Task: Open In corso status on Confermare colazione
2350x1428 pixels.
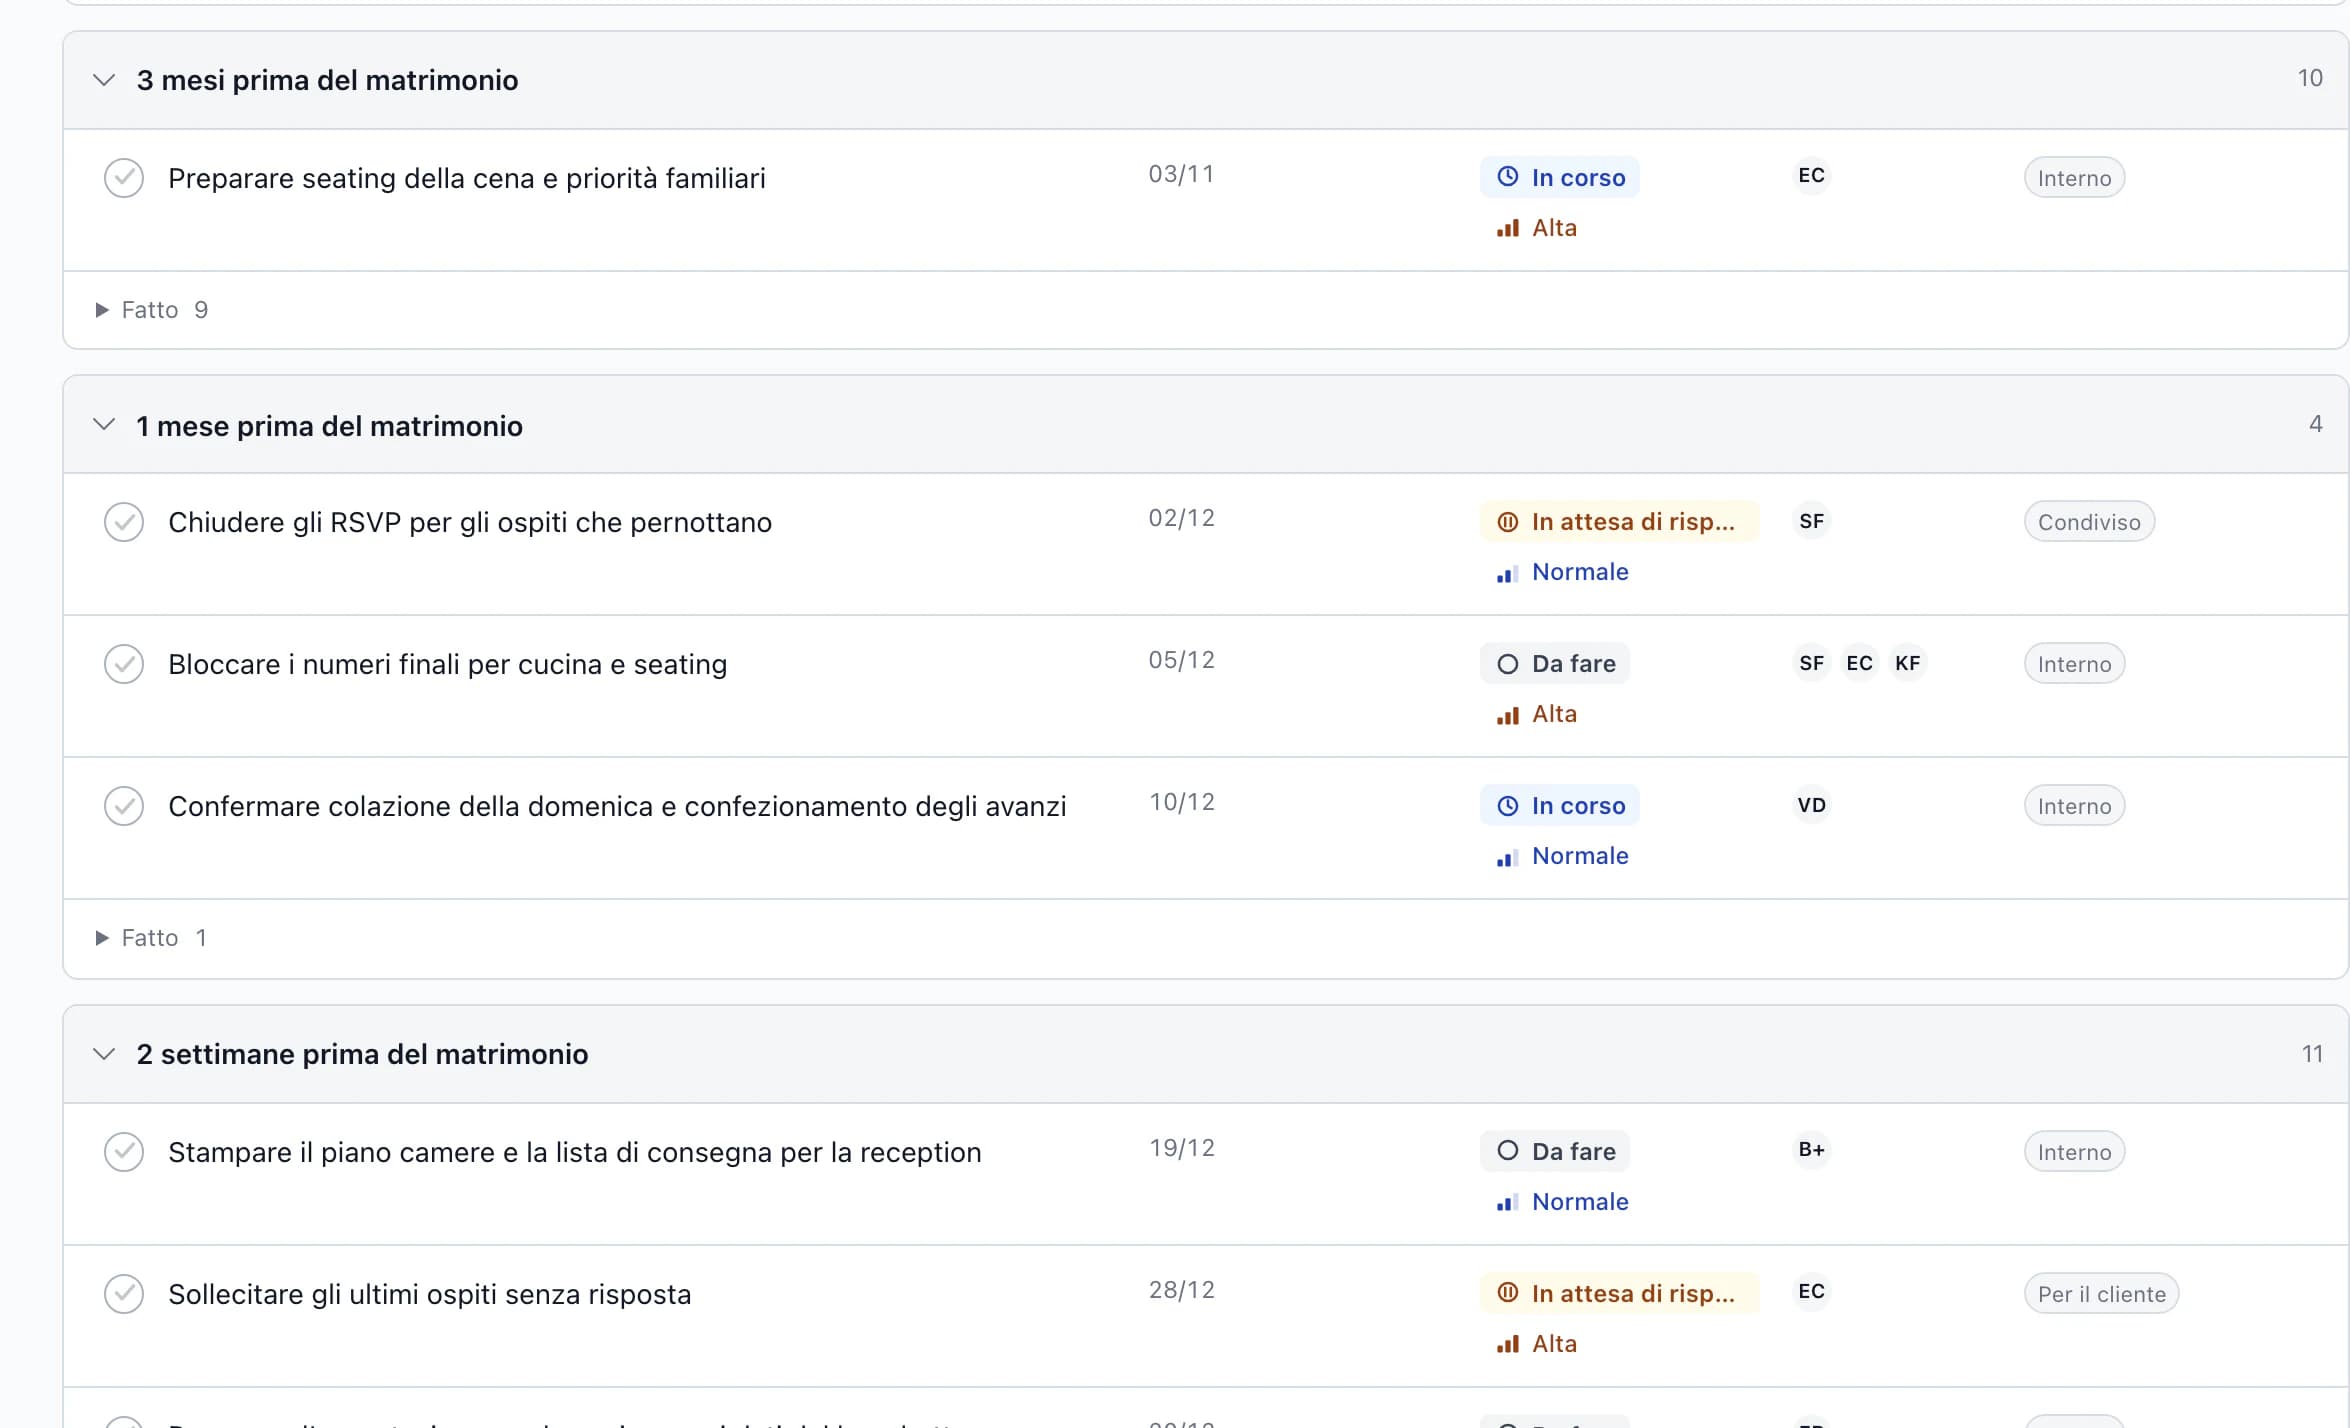Action: (x=1560, y=805)
